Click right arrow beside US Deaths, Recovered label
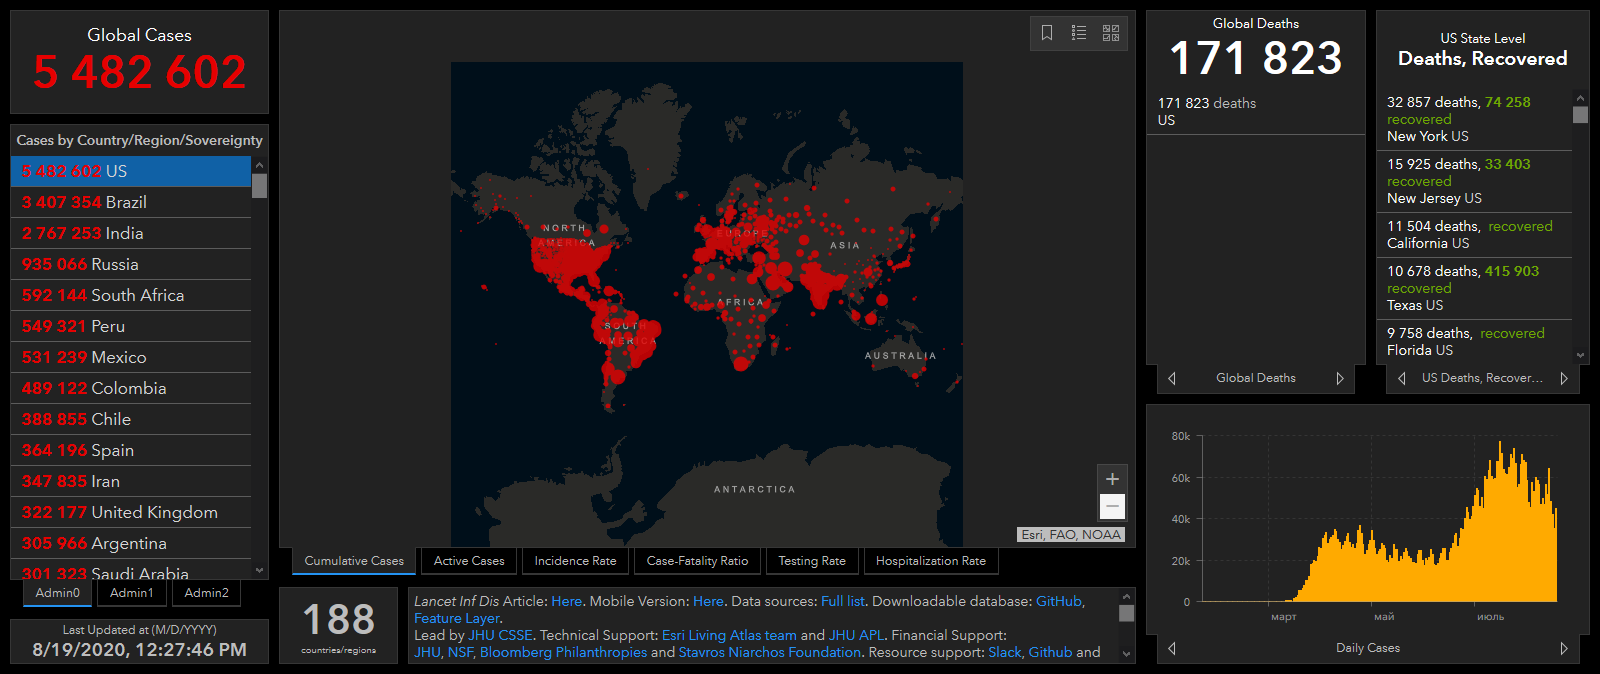This screenshot has width=1600, height=674. [1564, 378]
